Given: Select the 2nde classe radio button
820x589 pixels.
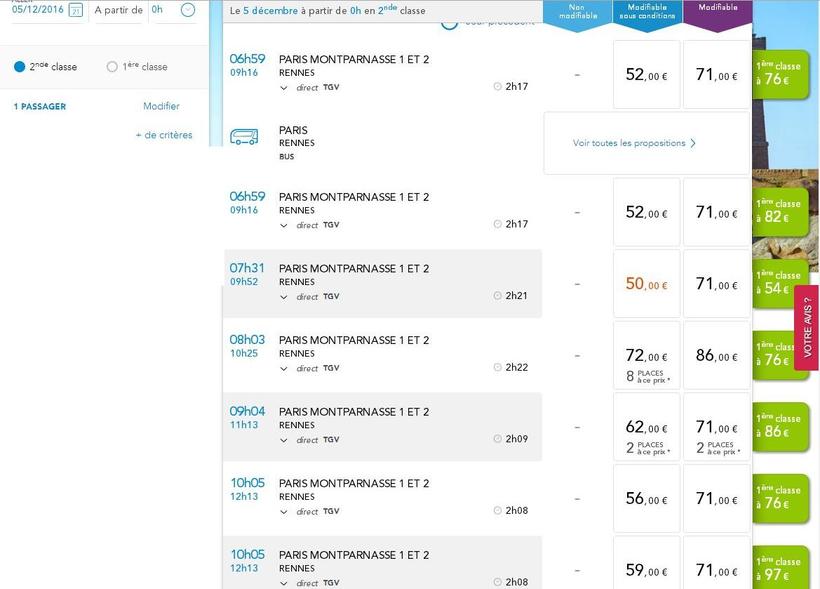Looking at the screenshot, I should coord(19,67).
